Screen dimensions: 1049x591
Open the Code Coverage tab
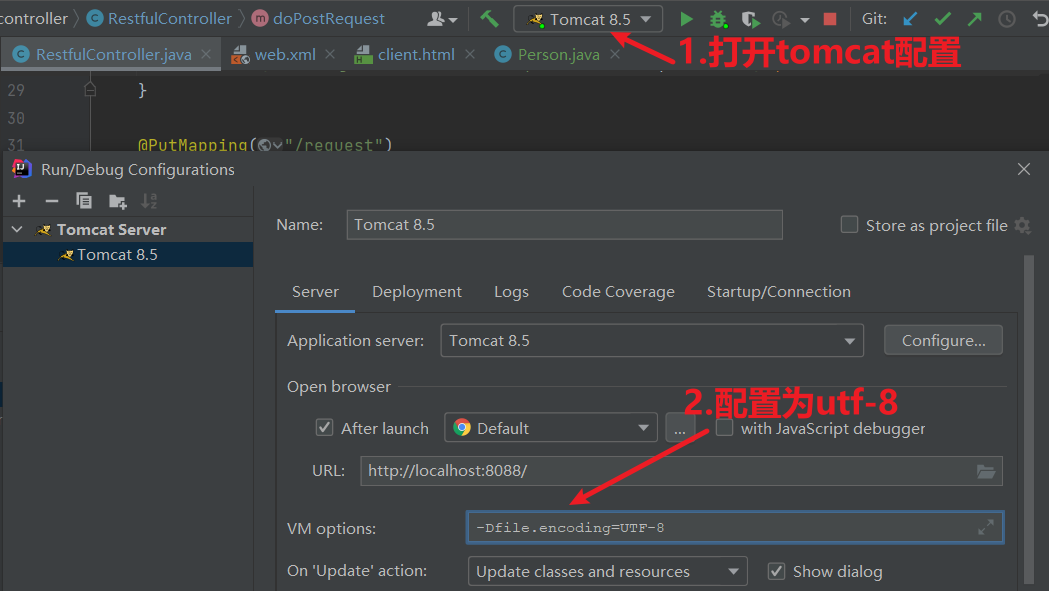pos(618,292)
